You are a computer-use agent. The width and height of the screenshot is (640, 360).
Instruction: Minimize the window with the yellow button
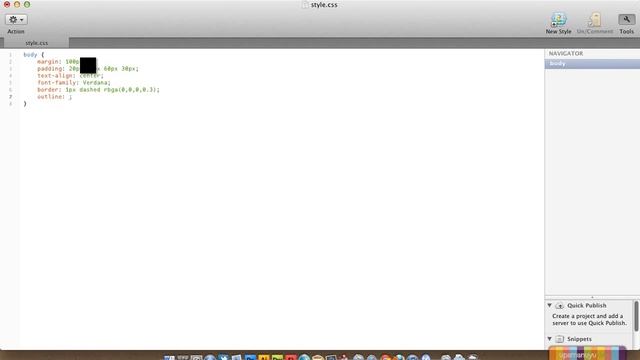tap(17, 4)
